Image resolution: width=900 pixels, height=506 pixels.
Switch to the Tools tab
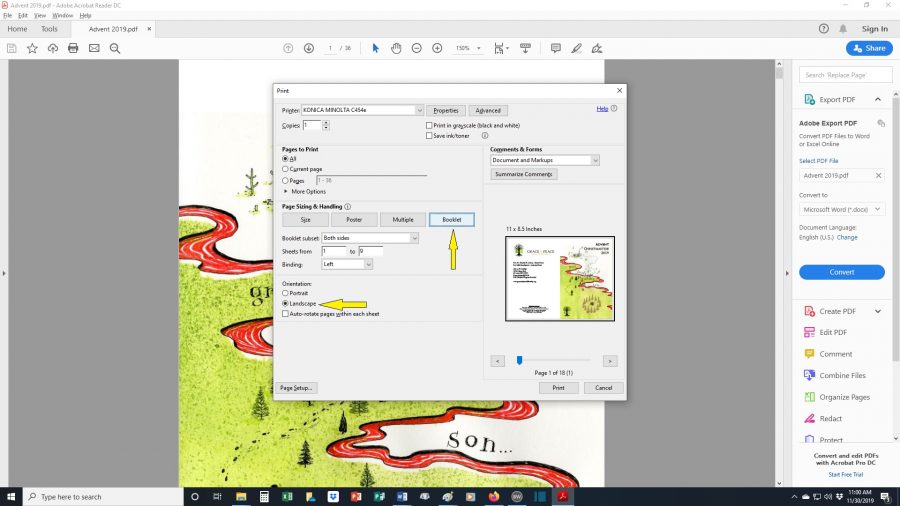pyautogui.click(x=49, y=29)
